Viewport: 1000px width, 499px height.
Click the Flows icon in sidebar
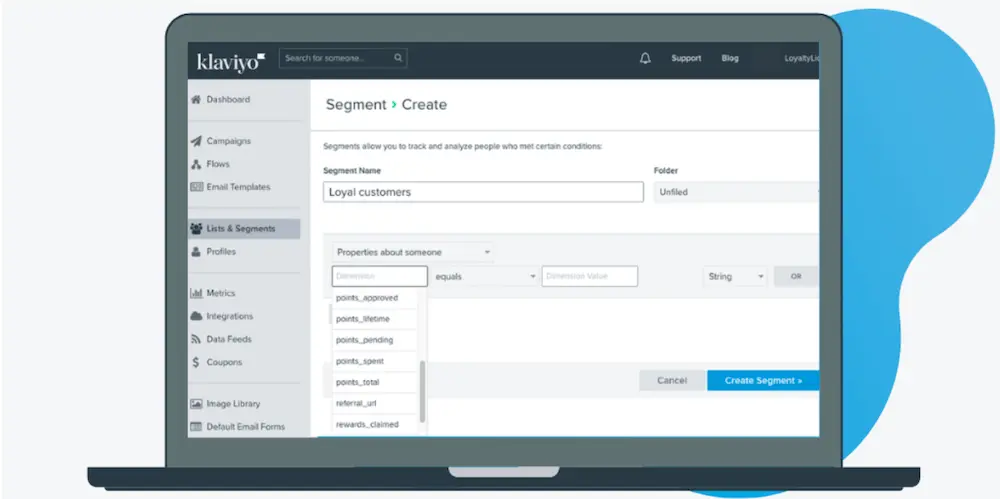coord(196,164)
